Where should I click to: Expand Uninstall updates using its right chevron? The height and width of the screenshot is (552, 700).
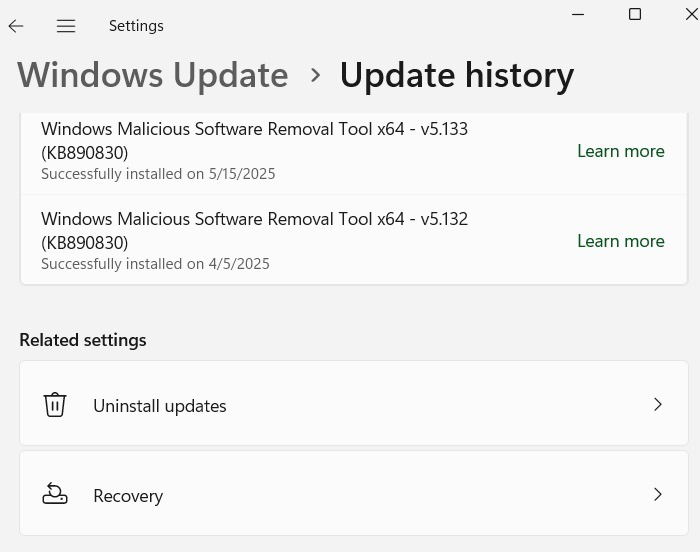coord(658,404)
